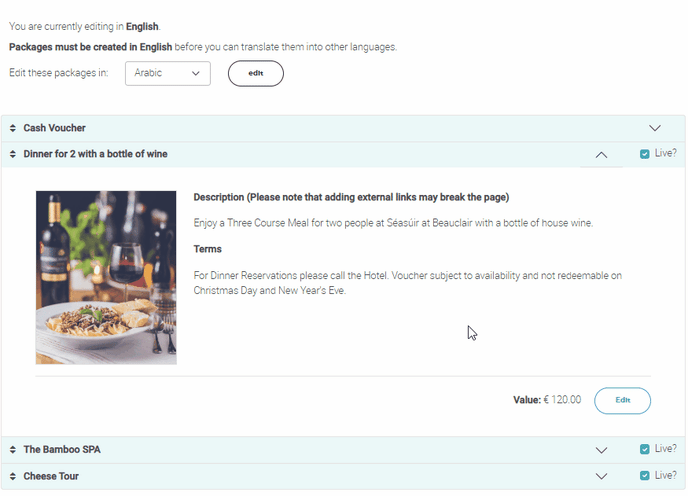
Task: Click the Cash Voucher reorder handle icon
Action: (13, 128)
